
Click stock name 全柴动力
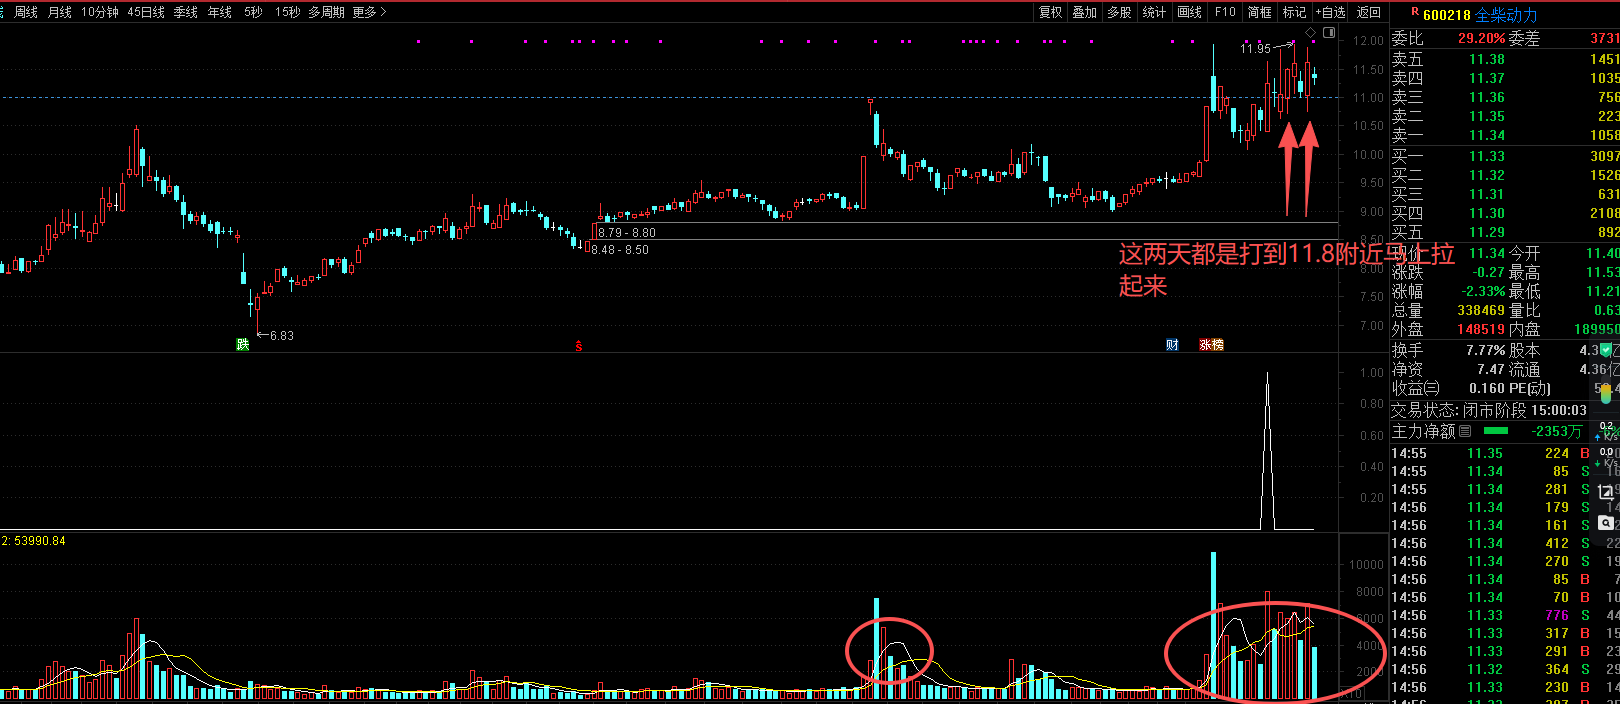click(1506, 15)
